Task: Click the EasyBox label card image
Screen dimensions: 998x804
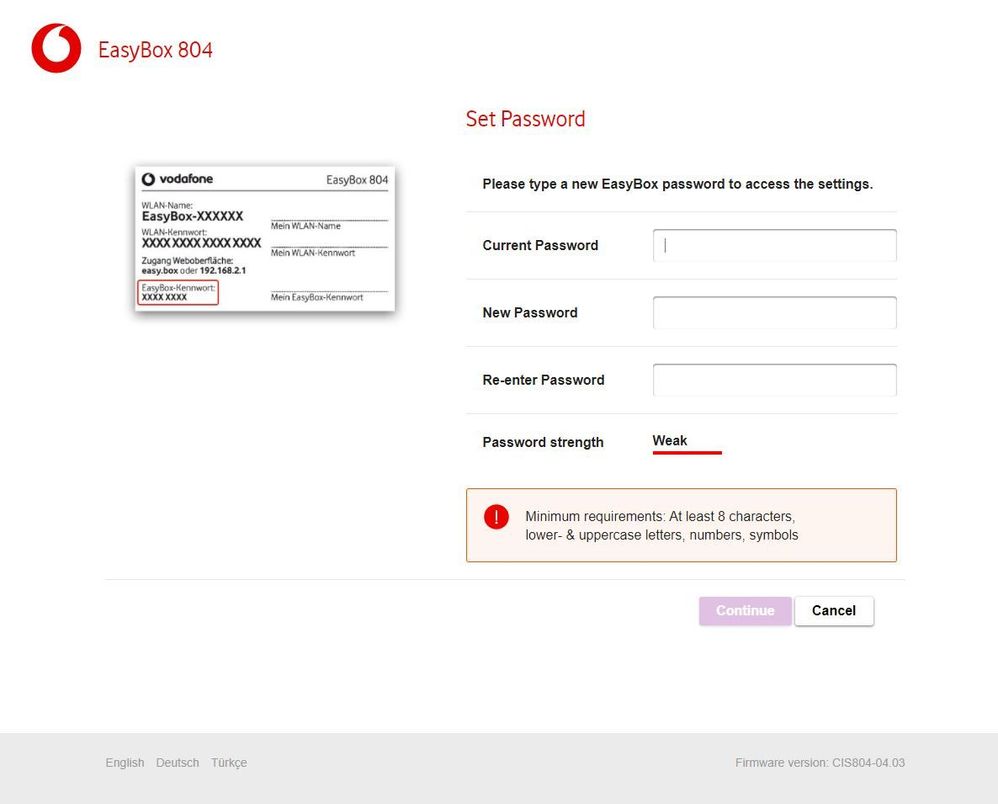Action: point(265,239)
